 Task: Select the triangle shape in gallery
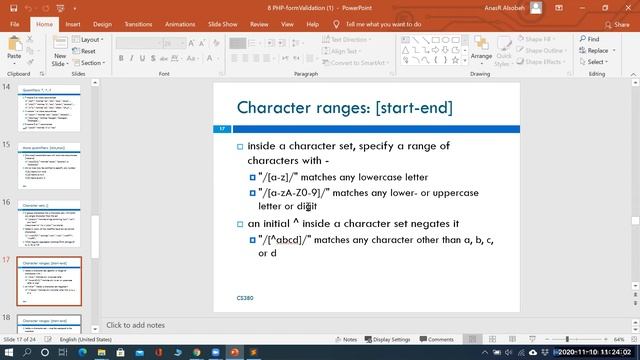405,50
